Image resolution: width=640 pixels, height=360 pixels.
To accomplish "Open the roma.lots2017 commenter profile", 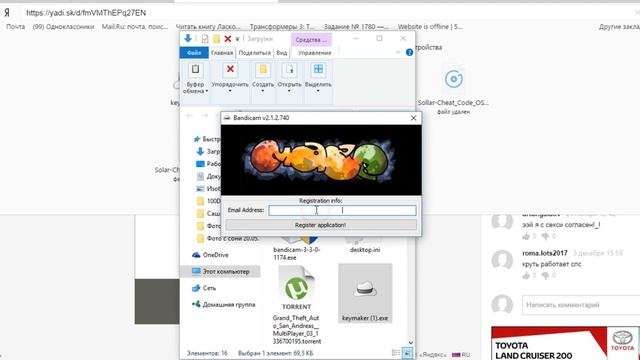I will point(545,253).
